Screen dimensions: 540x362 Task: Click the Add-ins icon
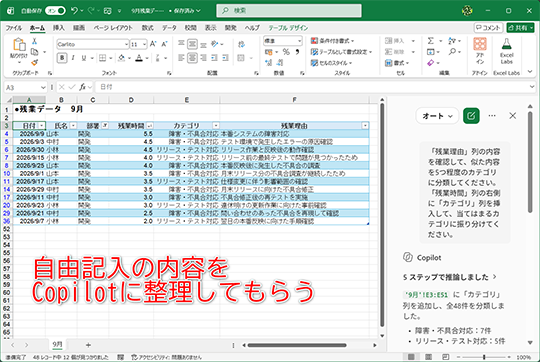[480, 50]
